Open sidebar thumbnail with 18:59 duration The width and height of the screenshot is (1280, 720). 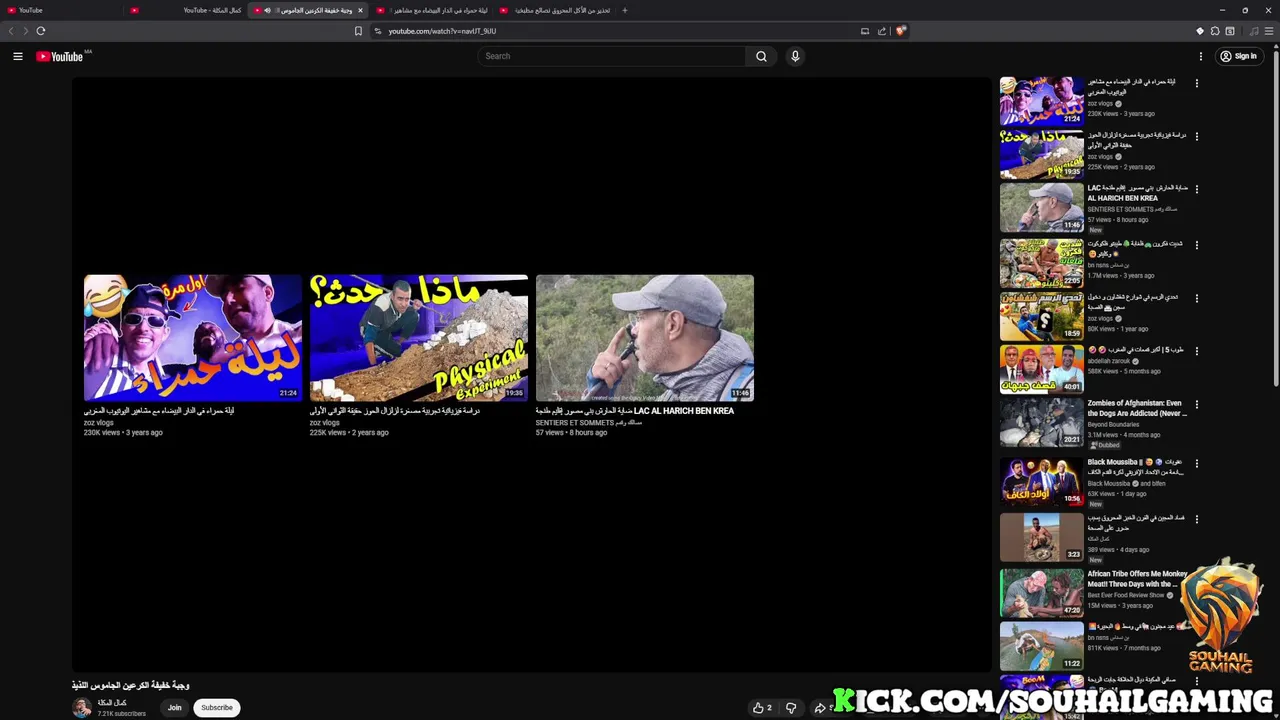tap(1042, 316)
